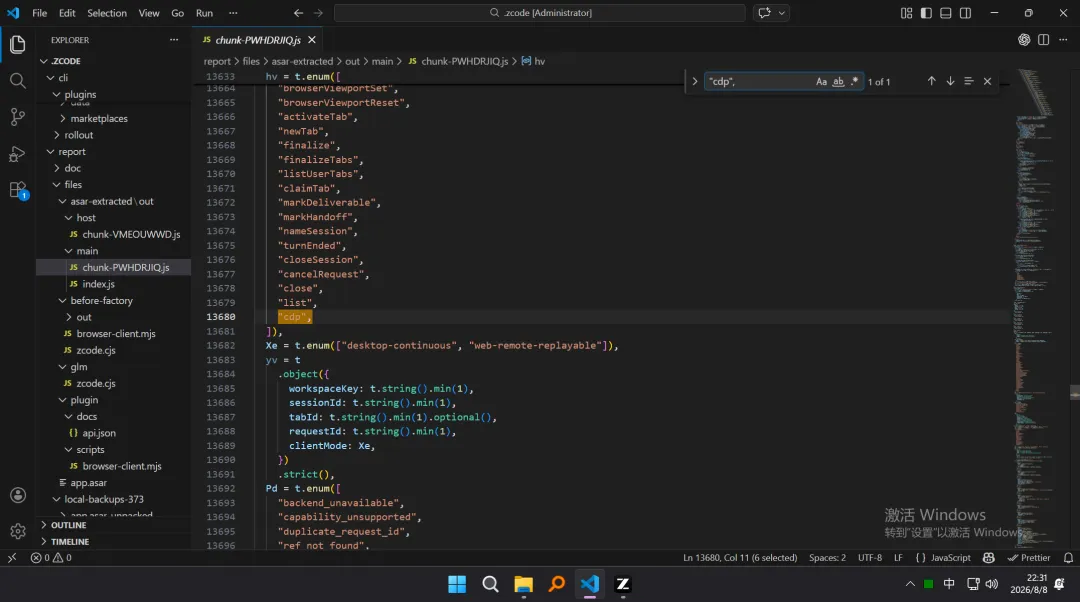Open api.json file in explorer
This screenshot has height=602, width=1080.
tap(99, 433)
